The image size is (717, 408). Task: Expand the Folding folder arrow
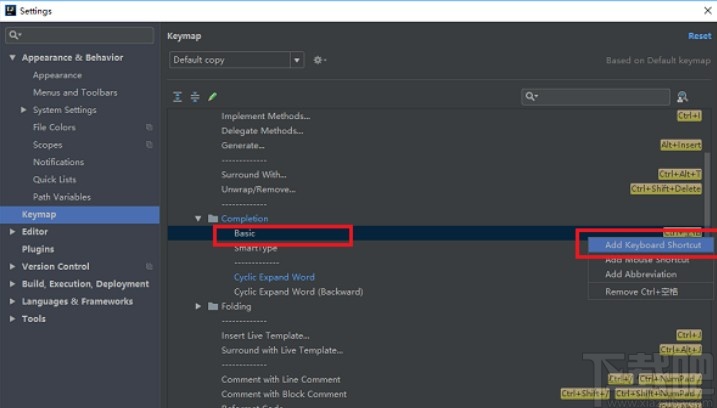point(198,306)
